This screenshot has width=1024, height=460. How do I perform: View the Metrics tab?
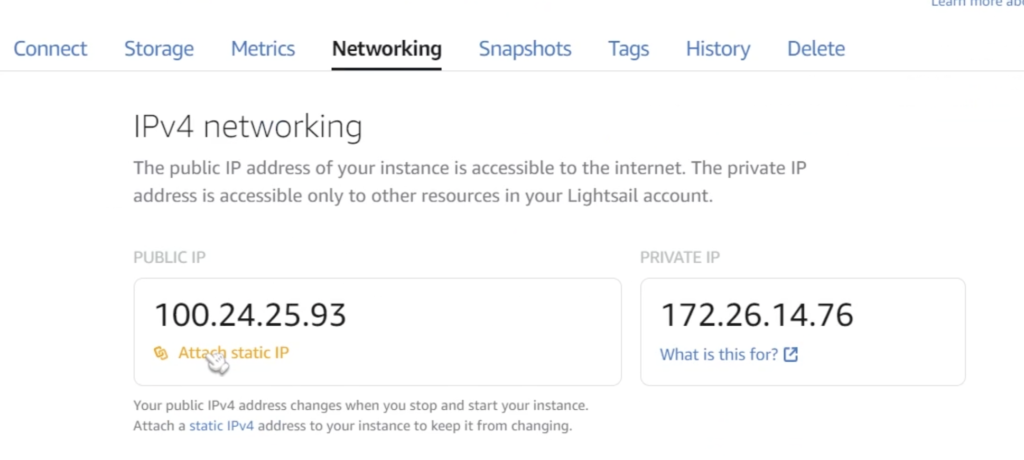pos(263,49)
